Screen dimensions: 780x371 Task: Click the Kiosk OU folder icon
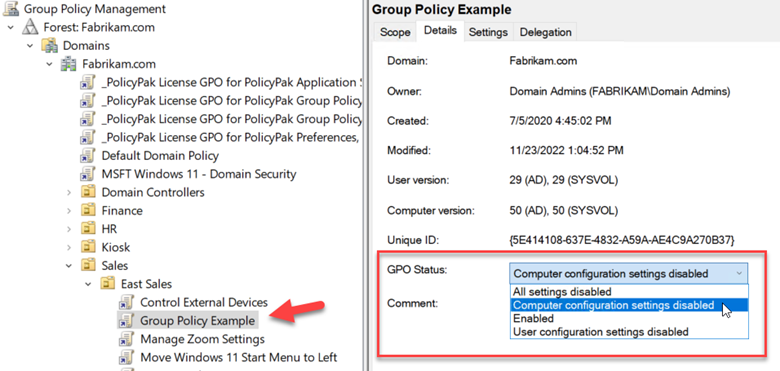88,247
